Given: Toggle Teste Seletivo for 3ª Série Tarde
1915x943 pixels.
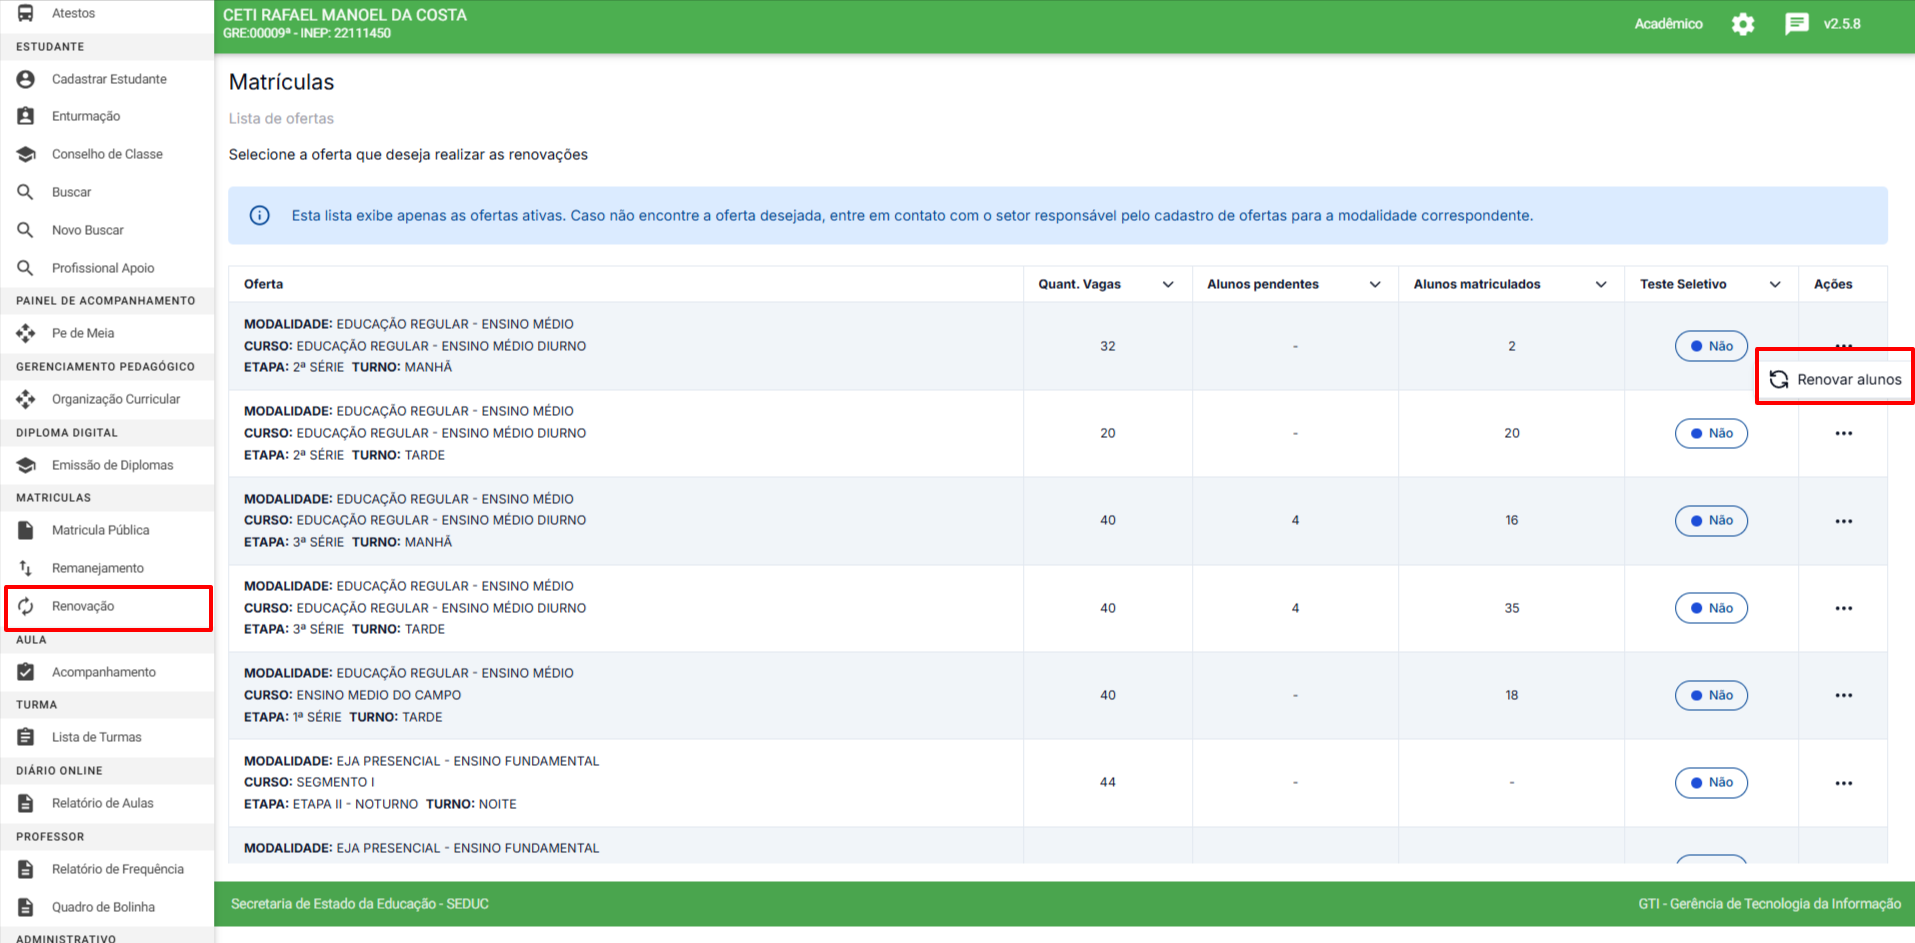Looking at the screenshot, I should [1711, 608].
